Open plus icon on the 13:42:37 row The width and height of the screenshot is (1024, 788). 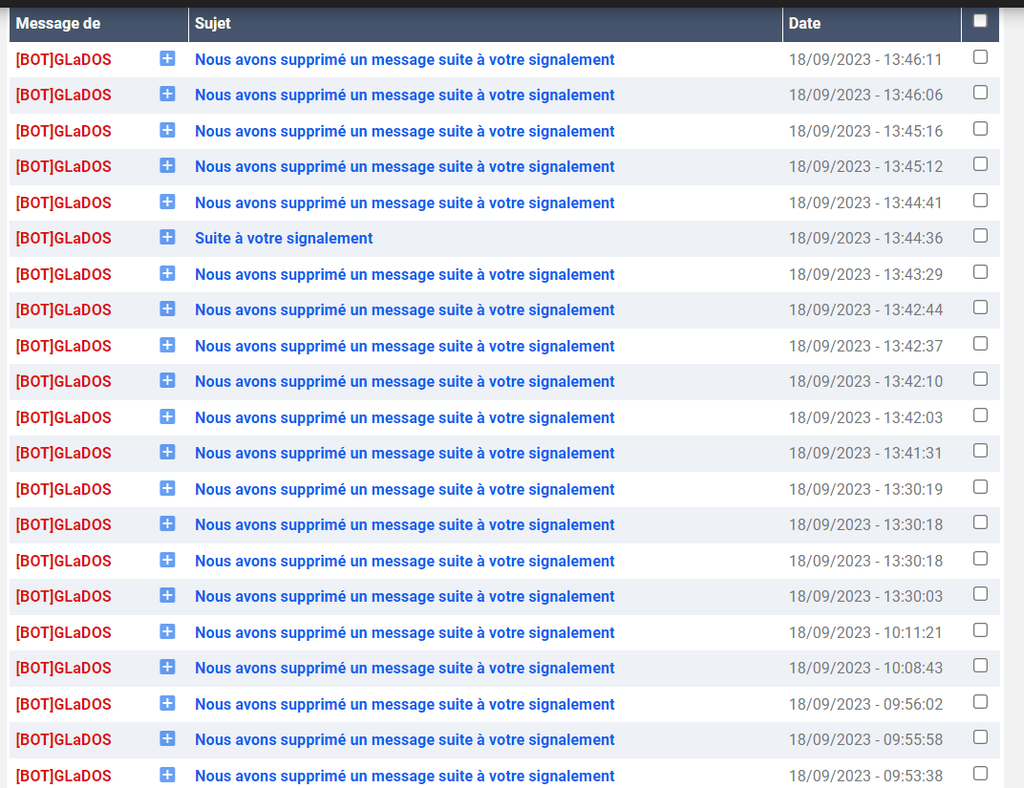point(167,345)
